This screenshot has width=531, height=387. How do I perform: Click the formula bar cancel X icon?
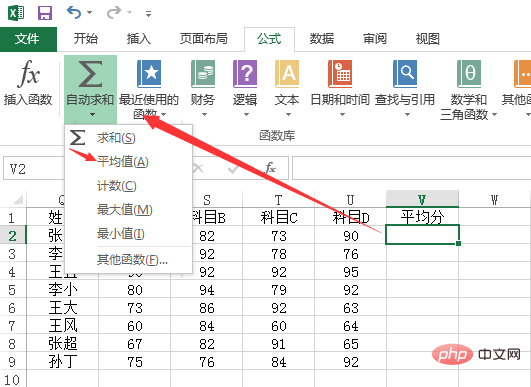pos(198,168)
